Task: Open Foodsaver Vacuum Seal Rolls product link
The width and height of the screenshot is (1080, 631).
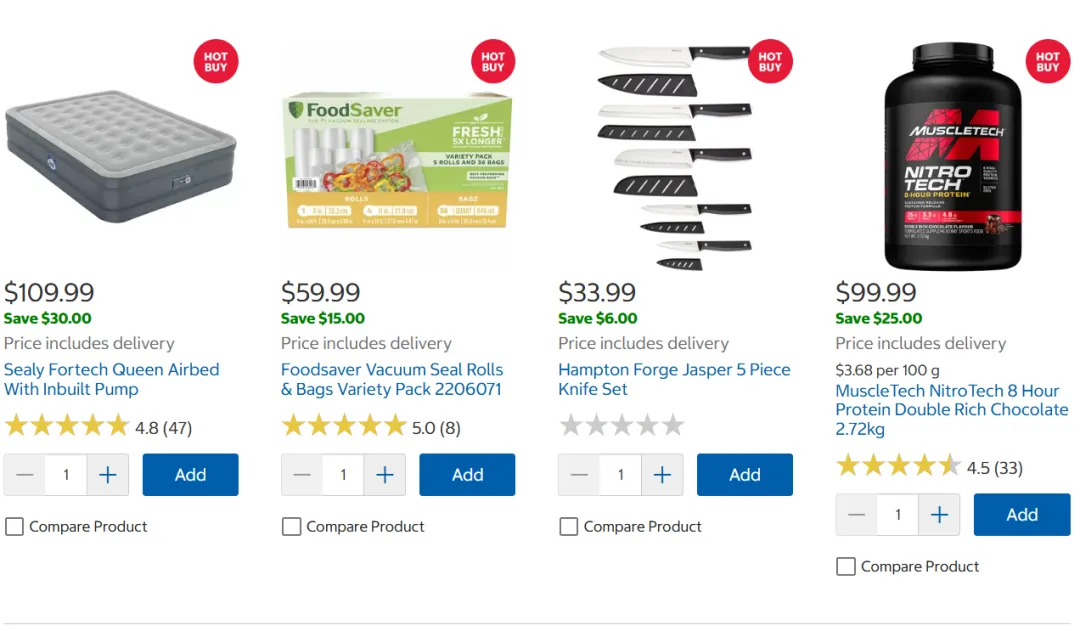Action: pos(392,380)
